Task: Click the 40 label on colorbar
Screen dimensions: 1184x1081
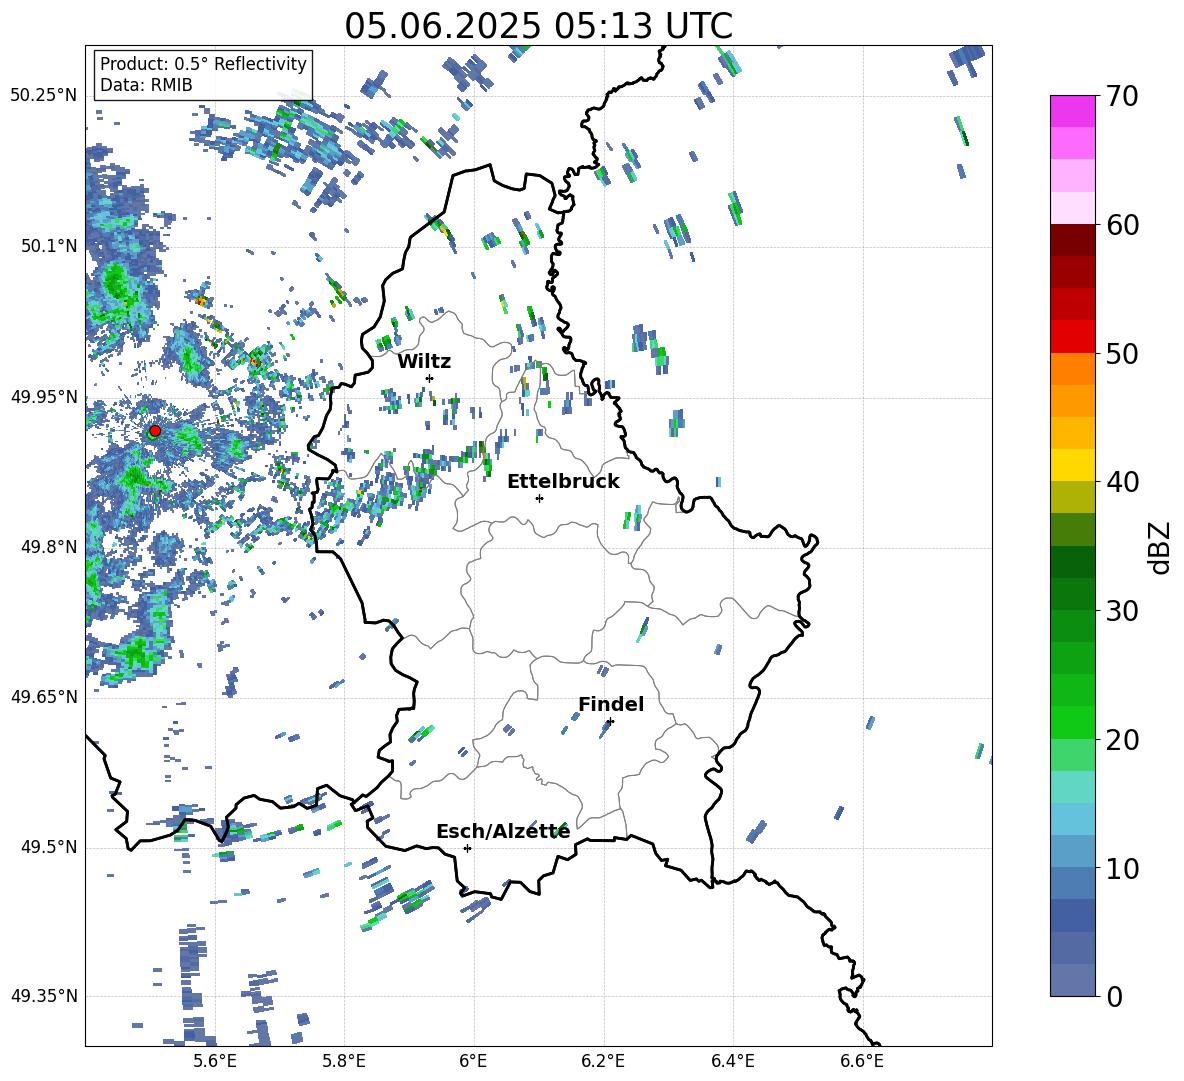Action: point(1122,482)
